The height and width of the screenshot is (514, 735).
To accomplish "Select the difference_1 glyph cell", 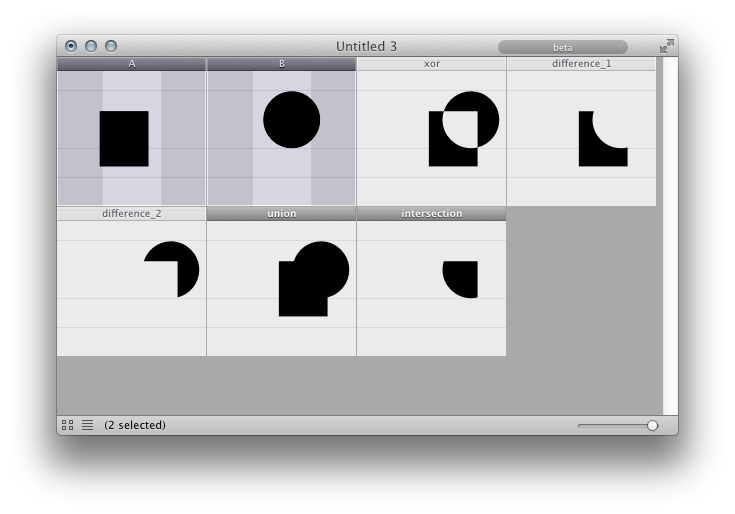I will [x=581, y=138].
